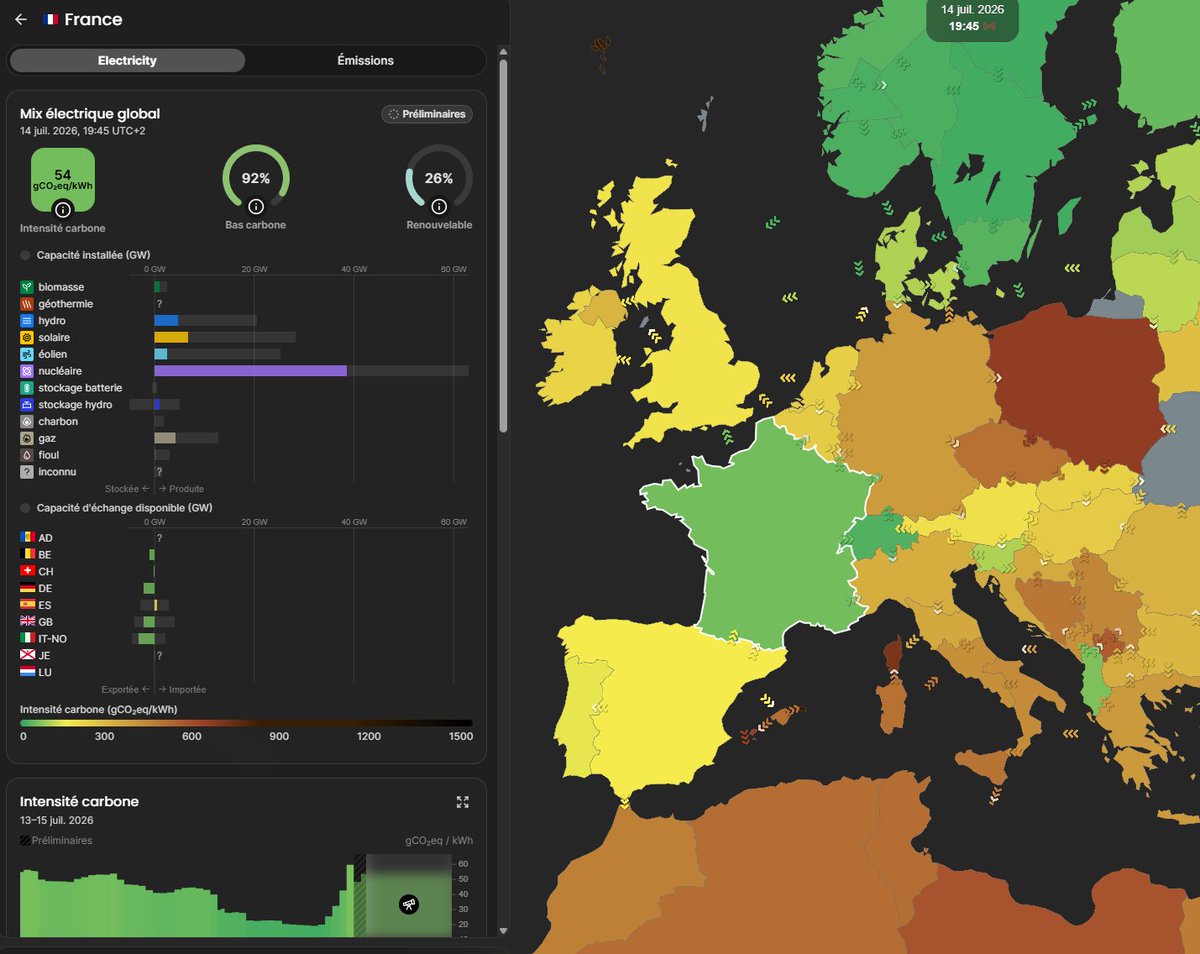Toggle Capacité d'échange disponible (GW) option
1200x954 pixels.
tap(26, 507)
